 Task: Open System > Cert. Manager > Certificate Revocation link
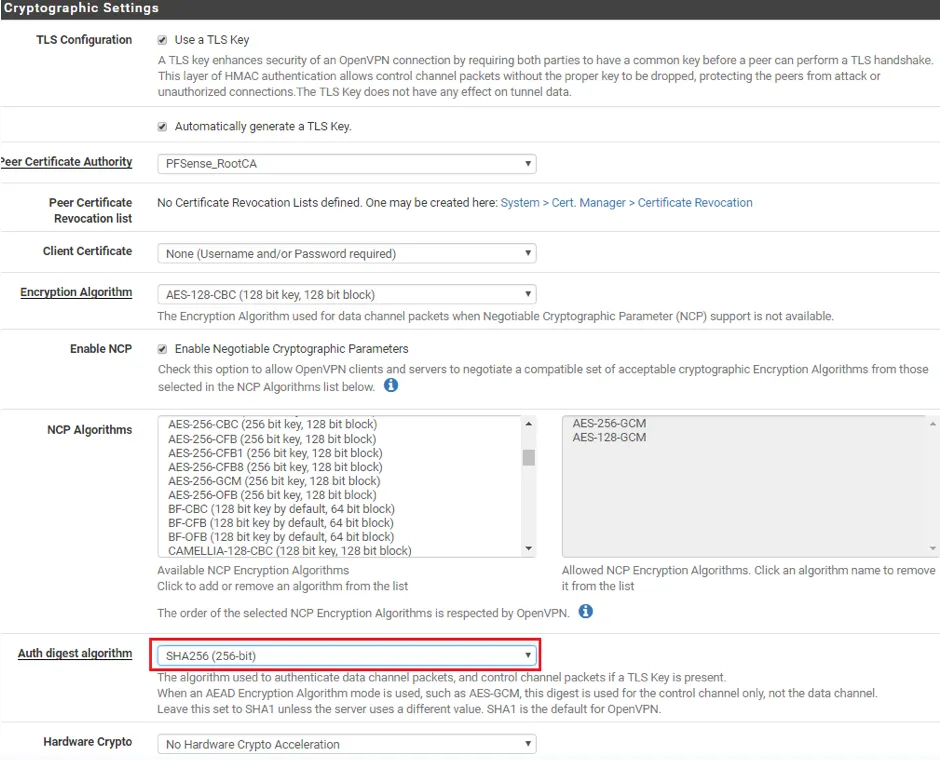tap(626, 203)
